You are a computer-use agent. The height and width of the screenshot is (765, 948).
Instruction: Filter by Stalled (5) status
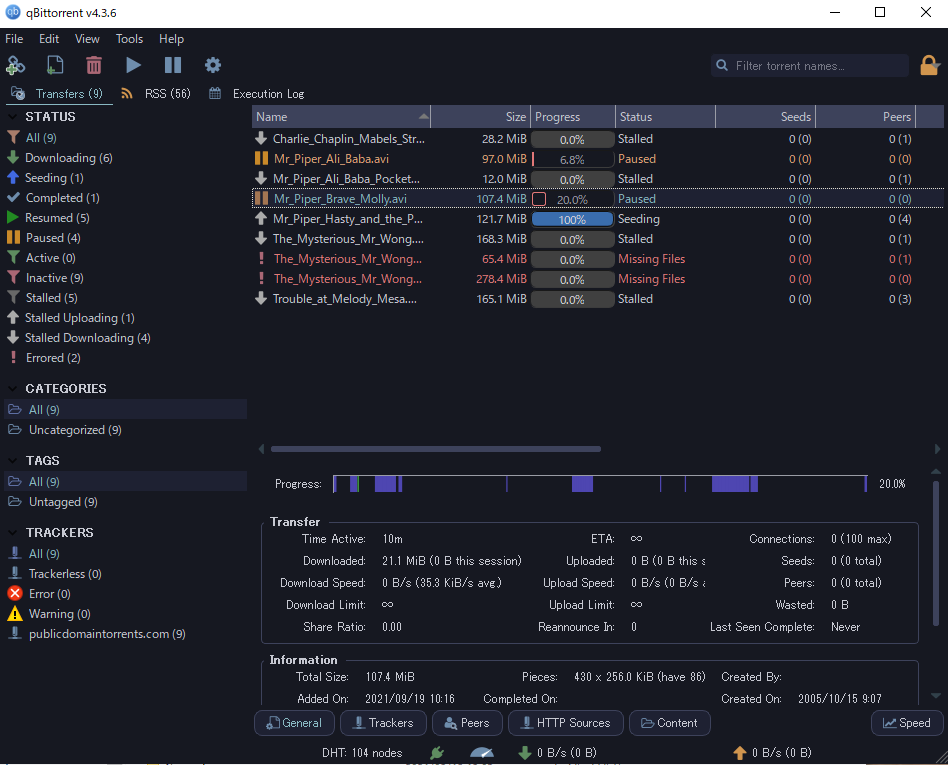[x=42, y=298]
